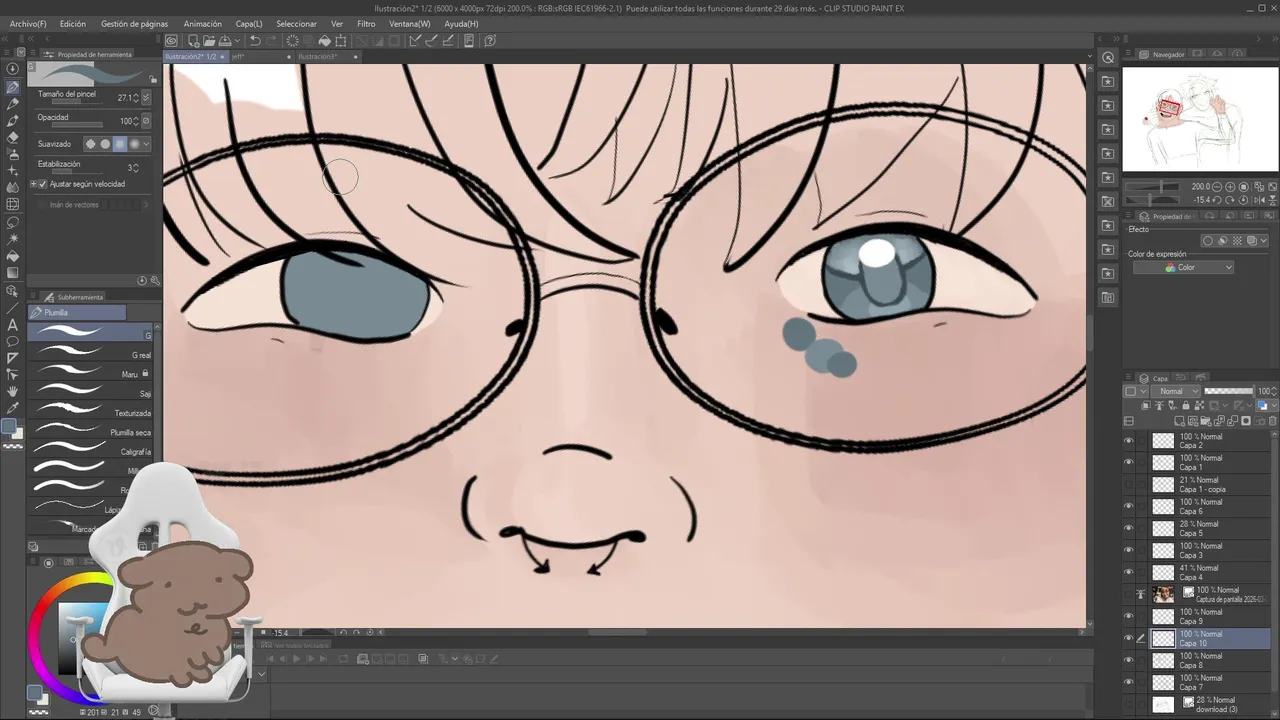This screenshot has height=720, width=1280.
Task: Select the Fill bucket tool
Action: tap(13, 256)
